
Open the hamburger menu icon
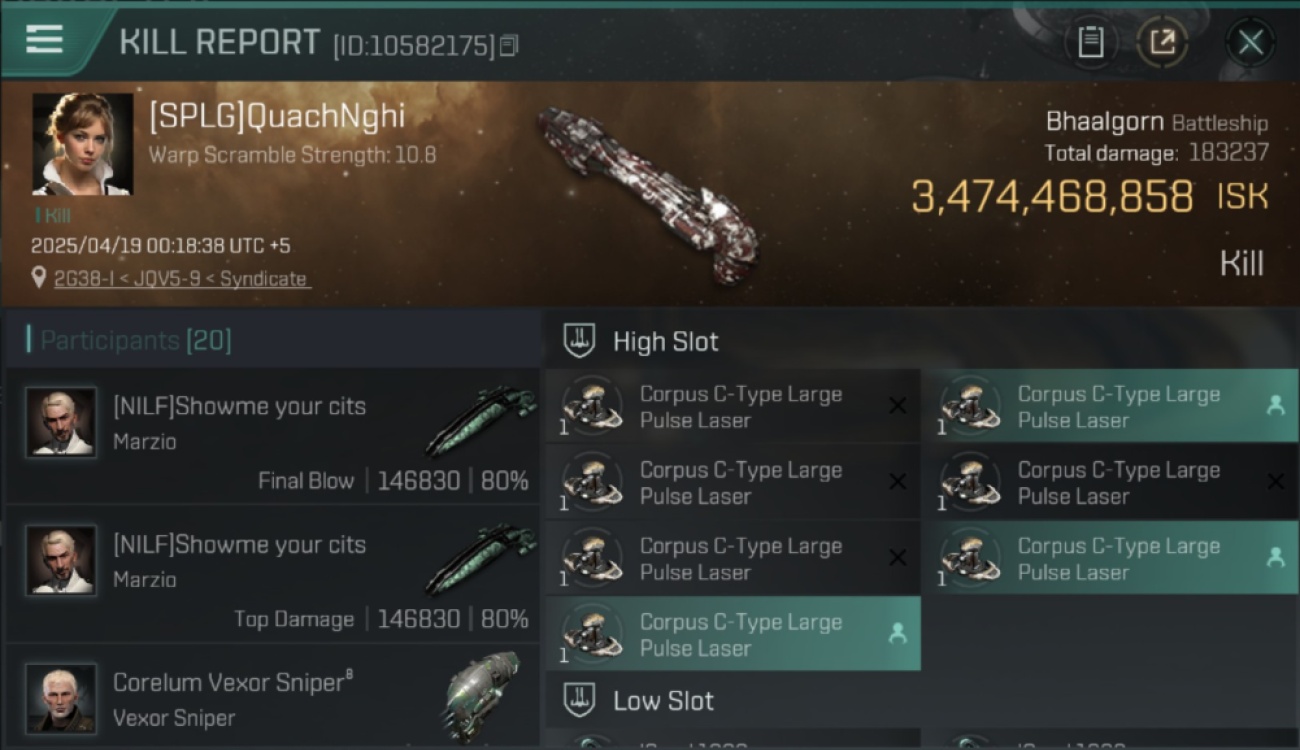(x=44, y=40)
